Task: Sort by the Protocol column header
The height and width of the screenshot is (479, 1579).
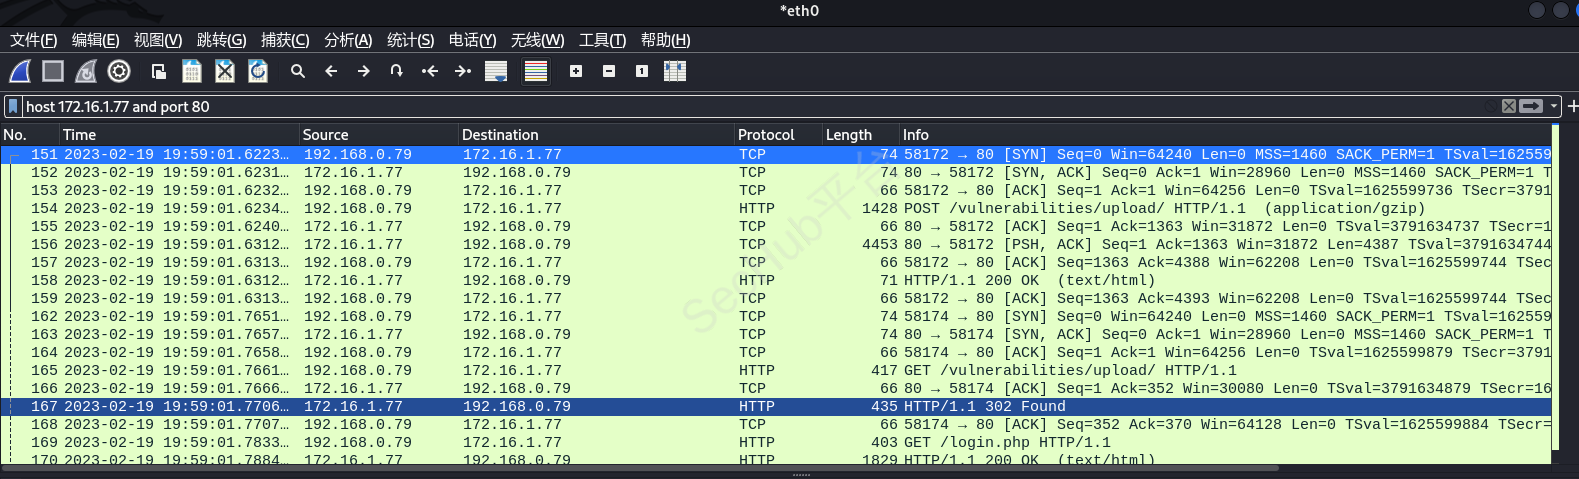Action: [766, 135]
